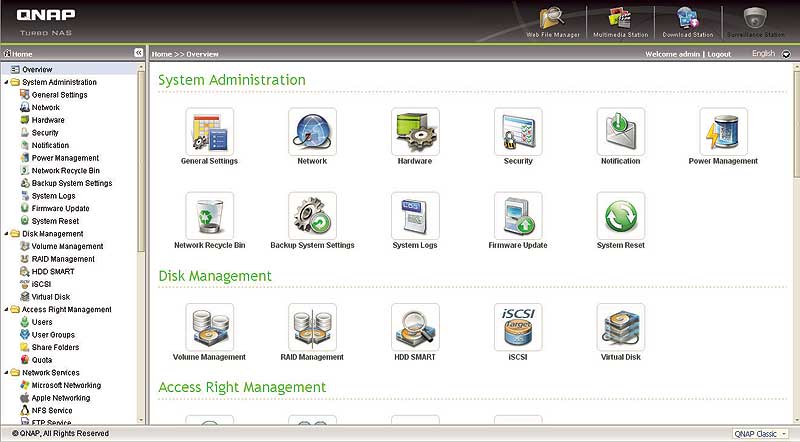The image size is (800, 442).
Task: Open the Notification envelope icon in main panel
Action: pyautogui.click(x=621, y=132)
